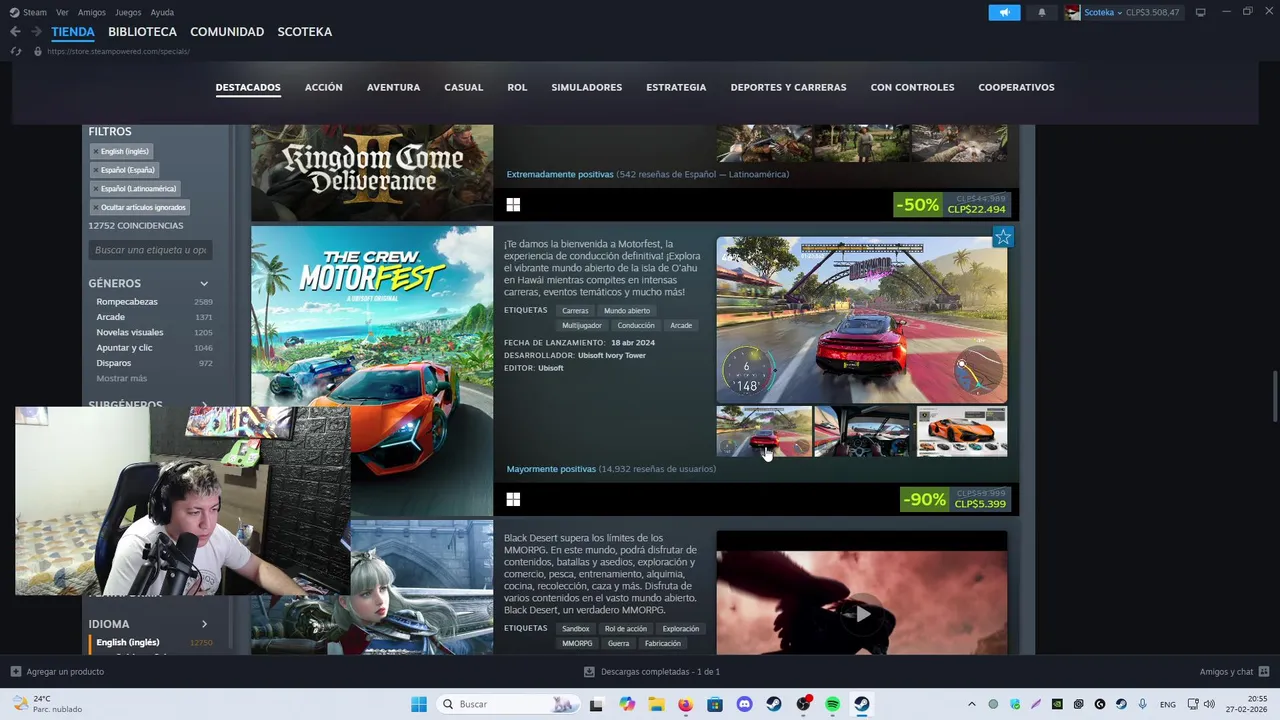This screenshot has height=720, width=1280.
Task: Select the orange car thumbnail for Motorfest
Action: click(x=962, y=432)
